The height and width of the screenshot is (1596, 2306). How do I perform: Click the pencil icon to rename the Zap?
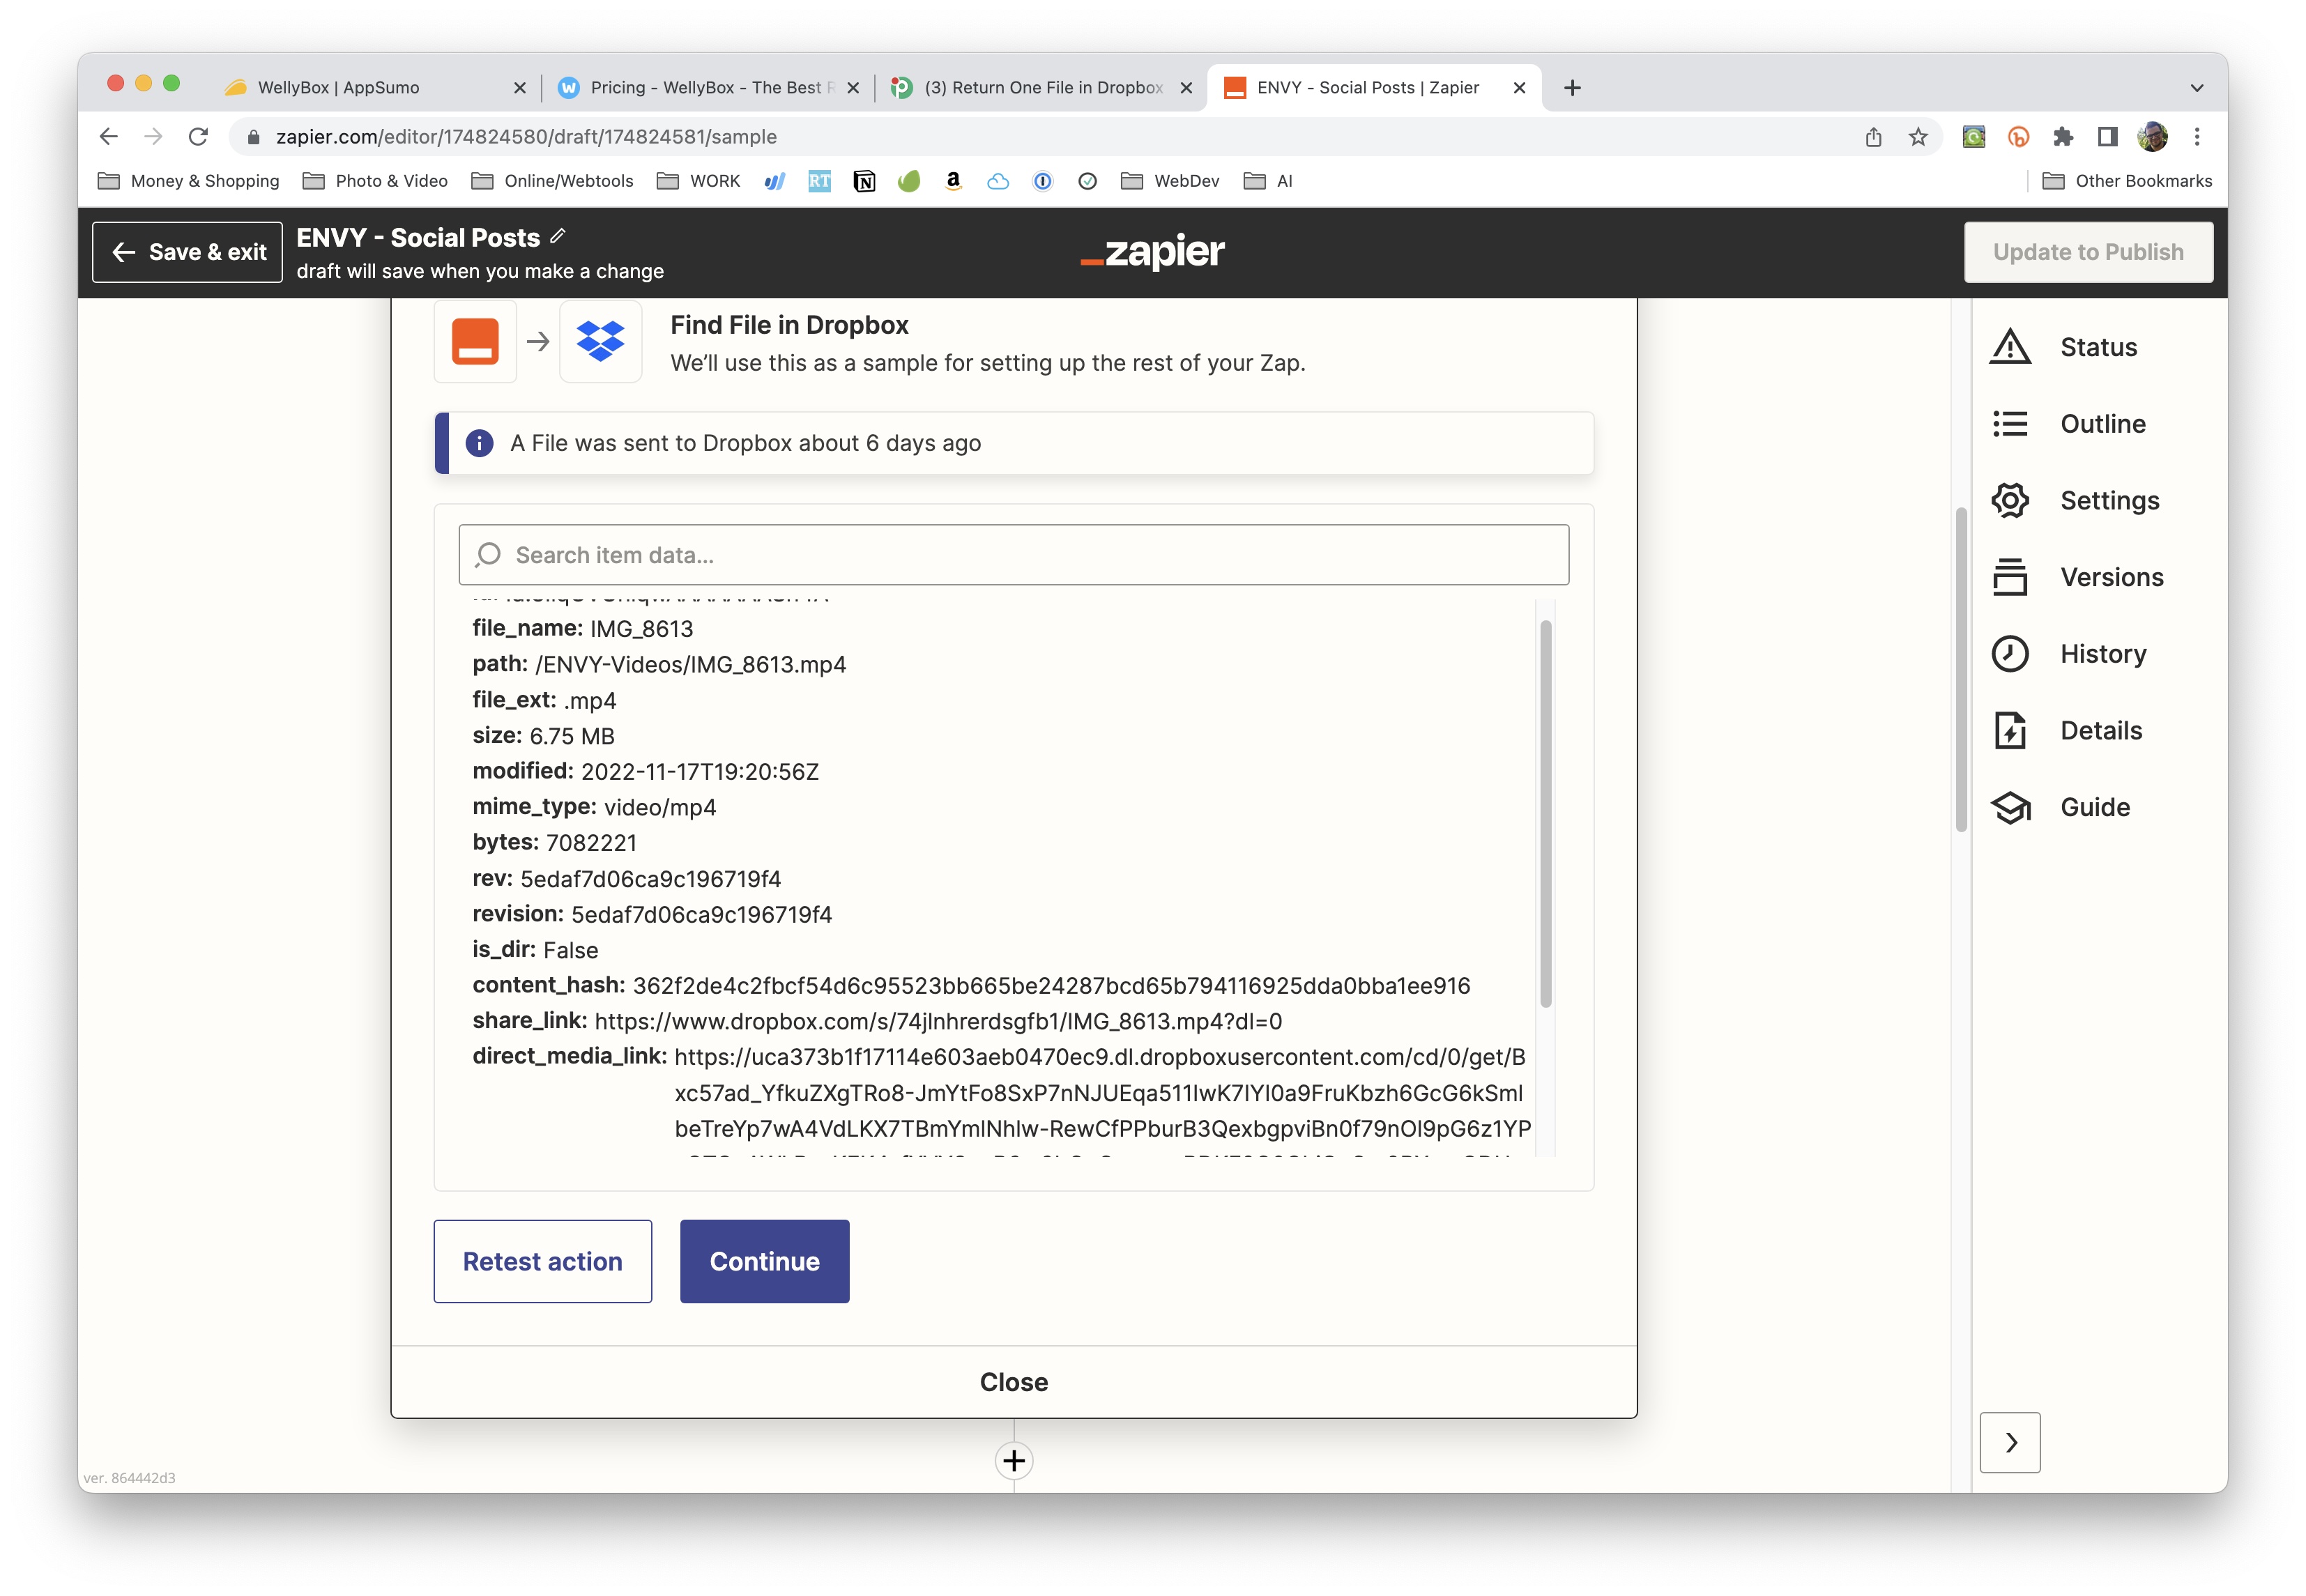(558, 236)
